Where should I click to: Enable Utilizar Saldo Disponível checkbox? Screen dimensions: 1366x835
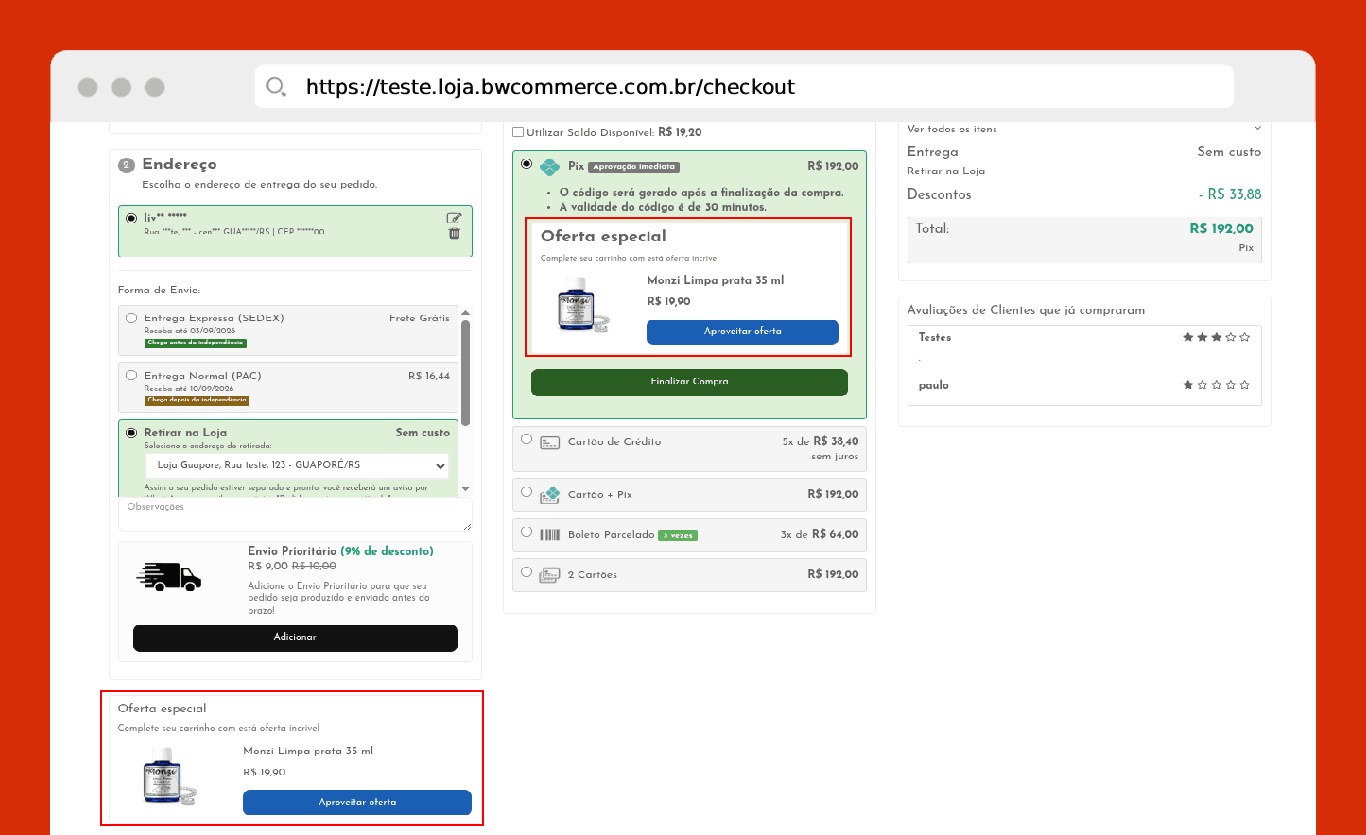518,132
